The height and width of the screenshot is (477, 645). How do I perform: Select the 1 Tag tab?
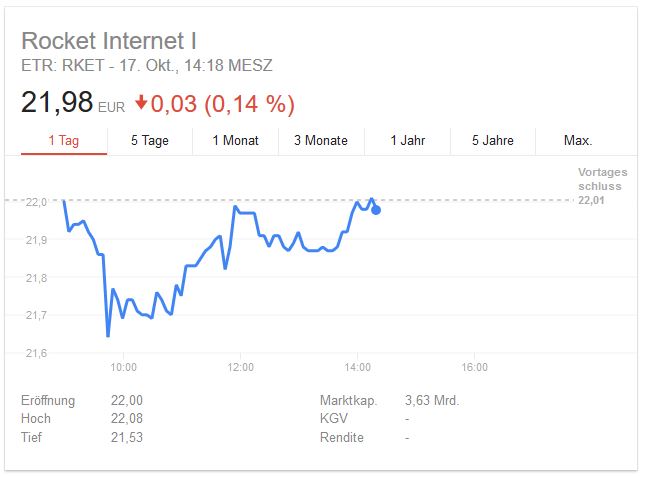click(63, 141)
